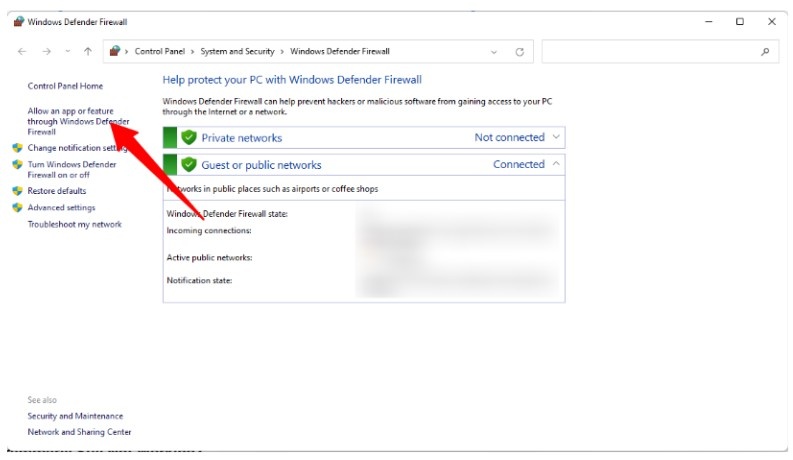This screenshot has width=793, height=460.
Task: Click green shield icon for public networks
Action: click(189, 164)
